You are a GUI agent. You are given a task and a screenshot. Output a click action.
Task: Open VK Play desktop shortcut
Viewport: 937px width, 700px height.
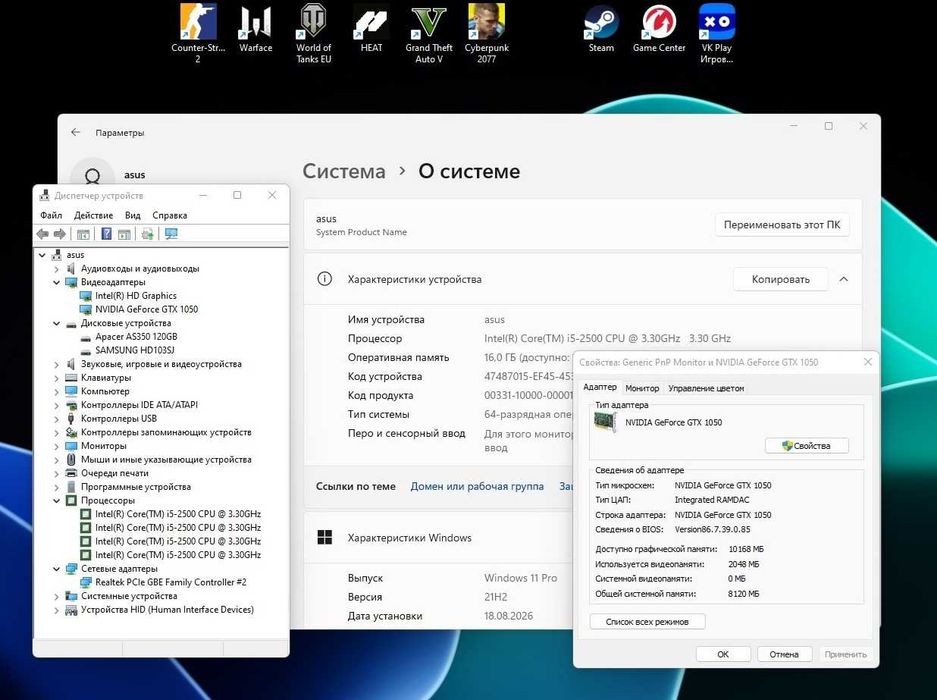tap(716, 33)
